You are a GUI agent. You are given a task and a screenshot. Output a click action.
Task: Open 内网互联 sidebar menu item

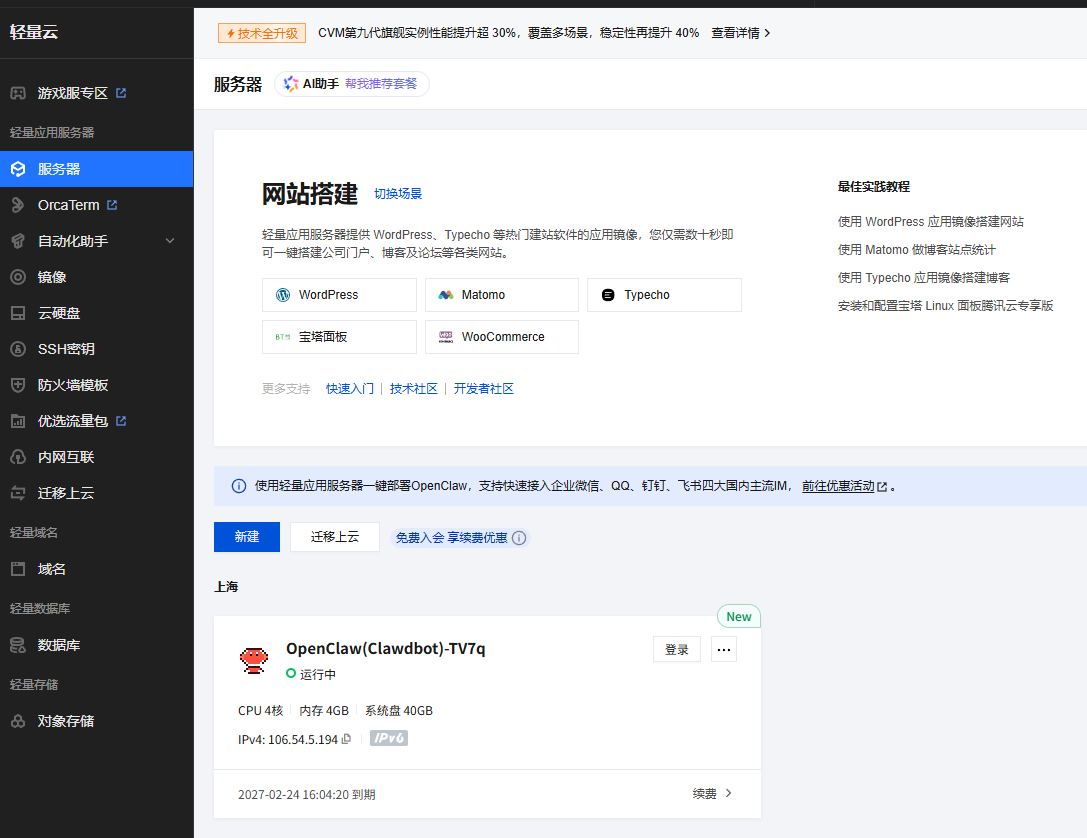click(x=96, y=457)
